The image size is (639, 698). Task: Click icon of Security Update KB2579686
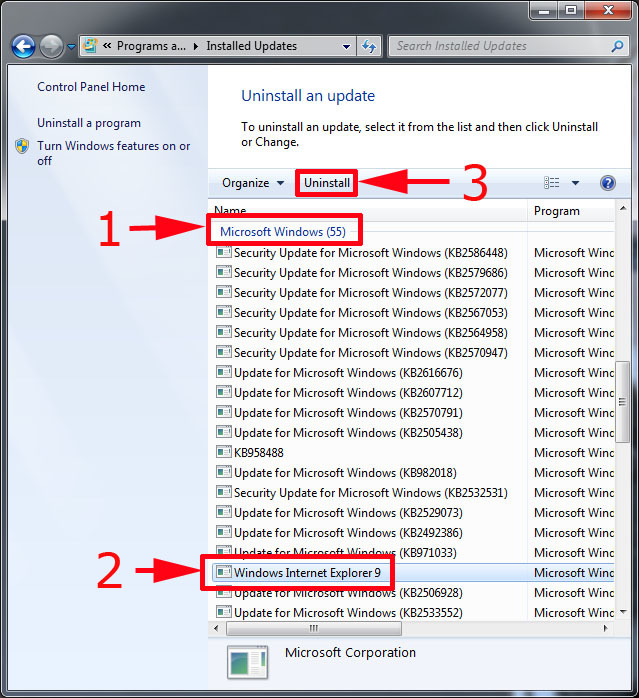click(x=224, y=272)
